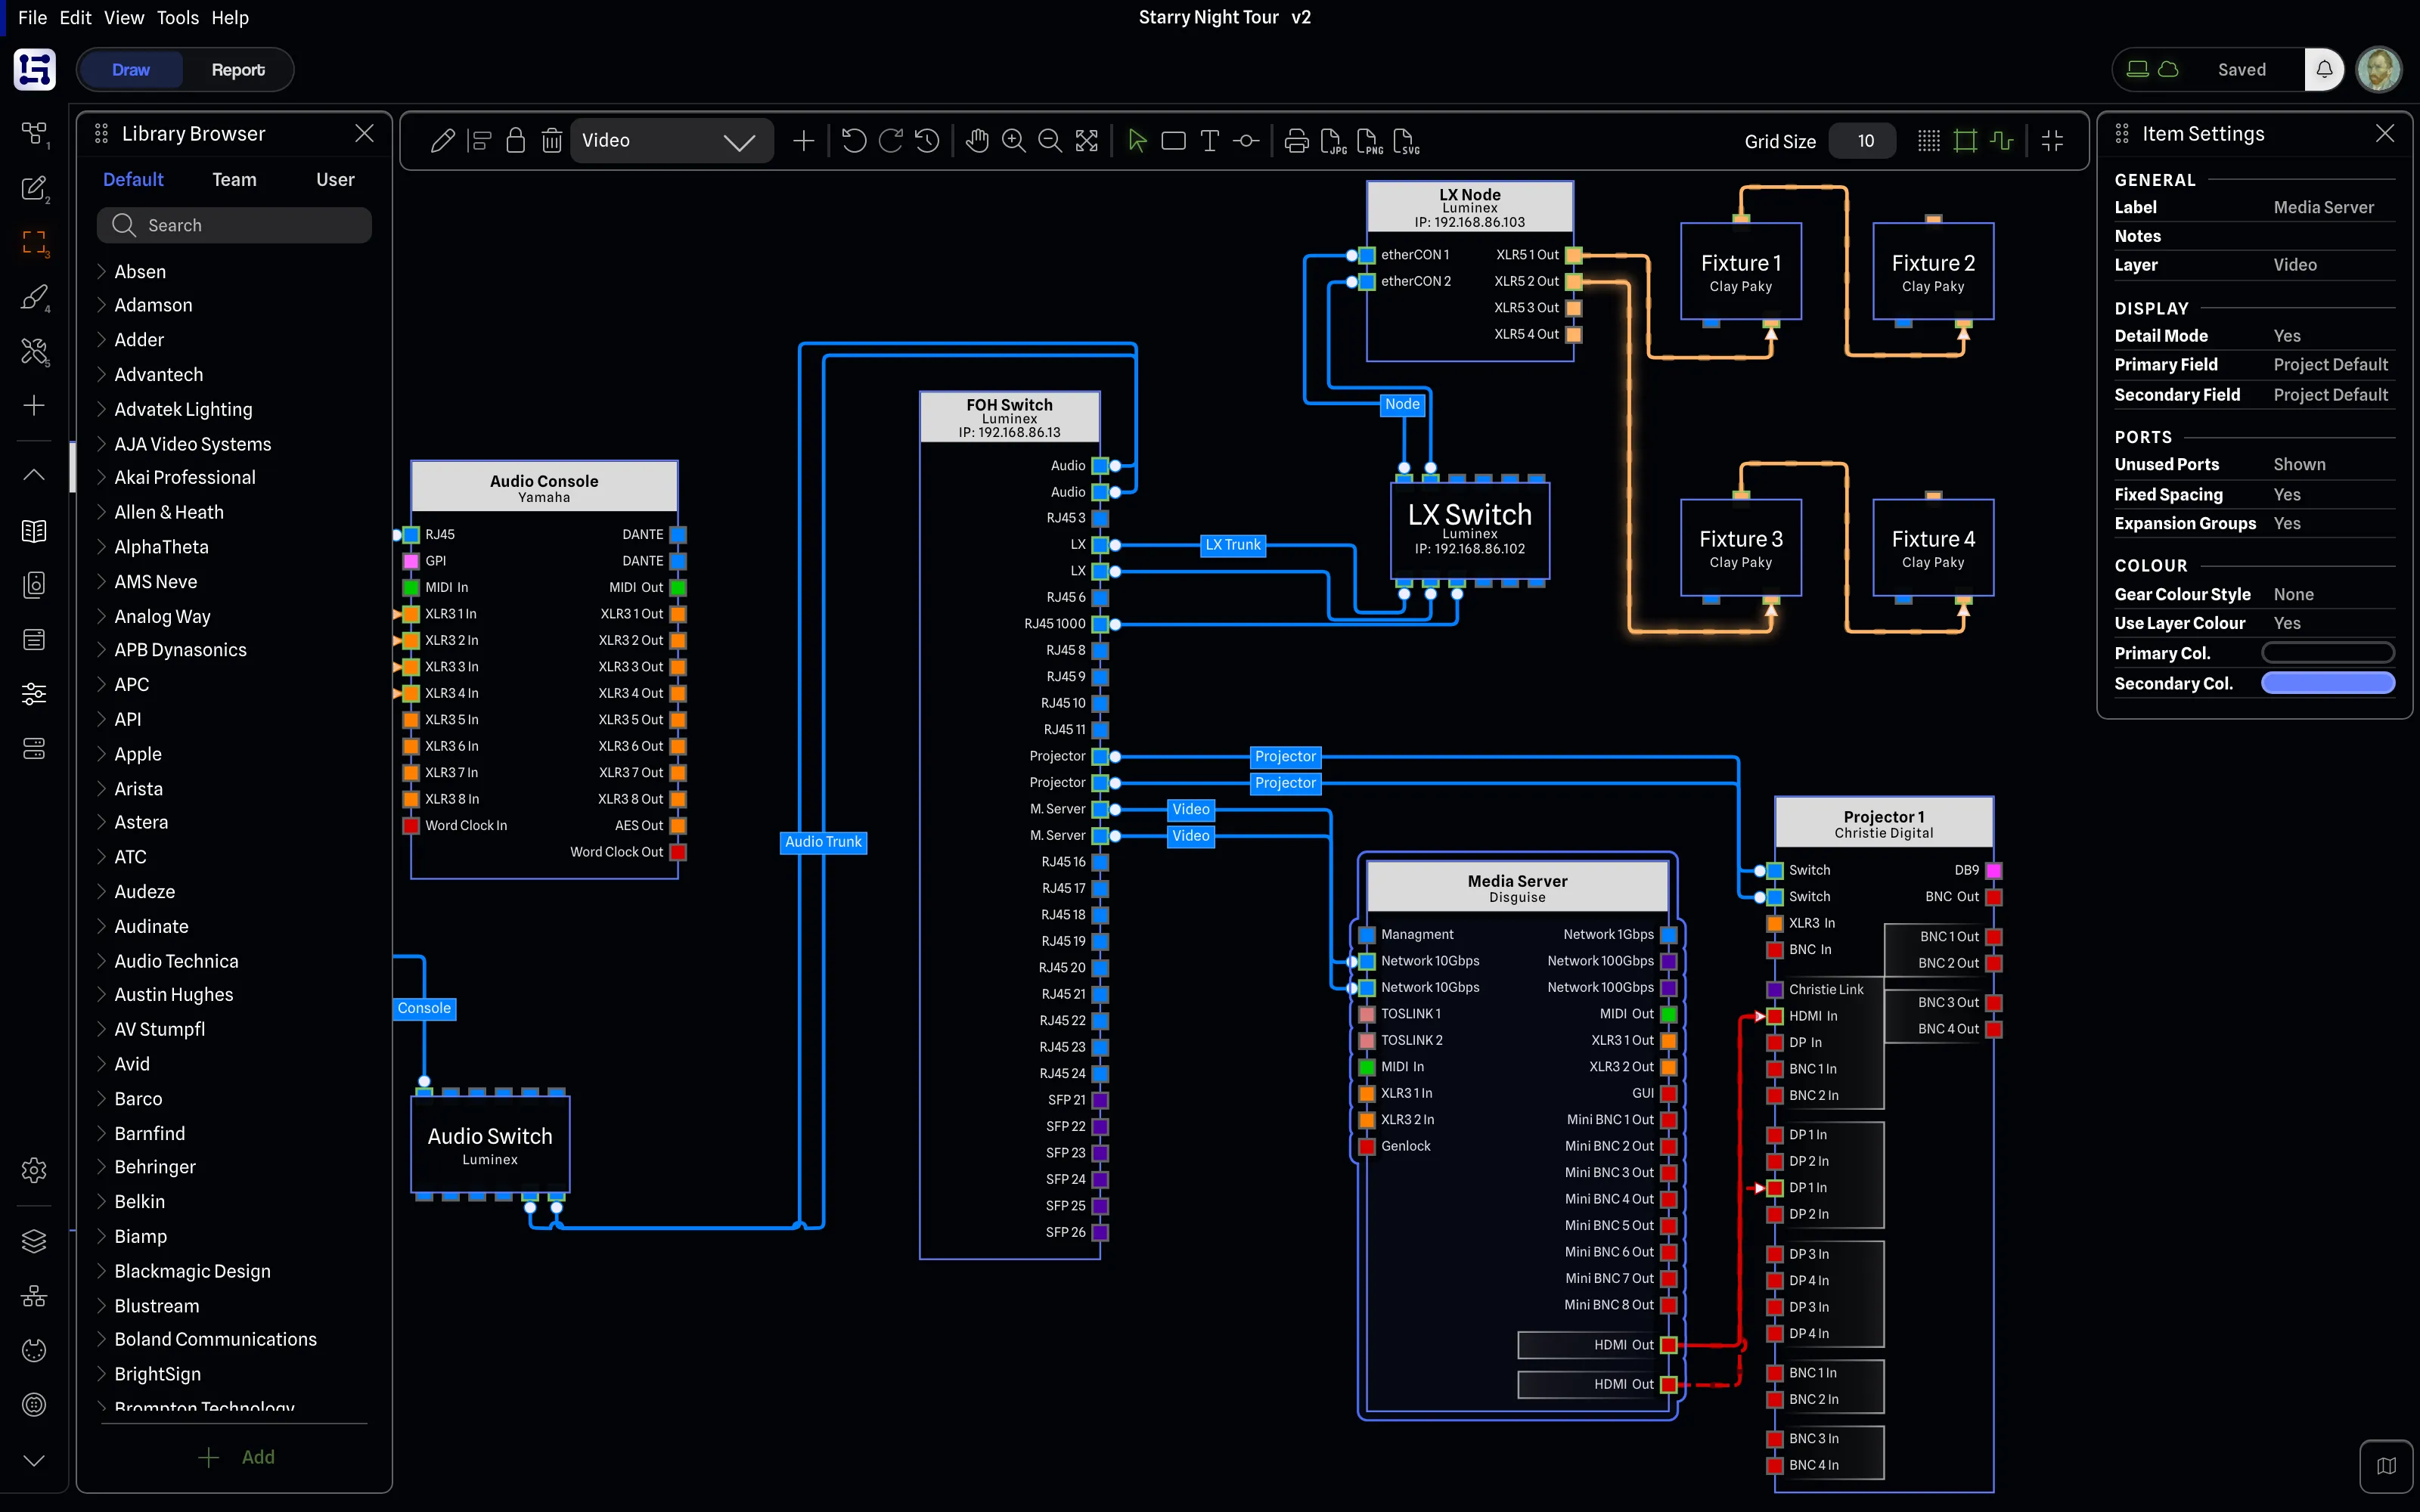Expand the Allen & Heath folder
This screenshot has height=1512, width=2420.
(x=101, y=512)
